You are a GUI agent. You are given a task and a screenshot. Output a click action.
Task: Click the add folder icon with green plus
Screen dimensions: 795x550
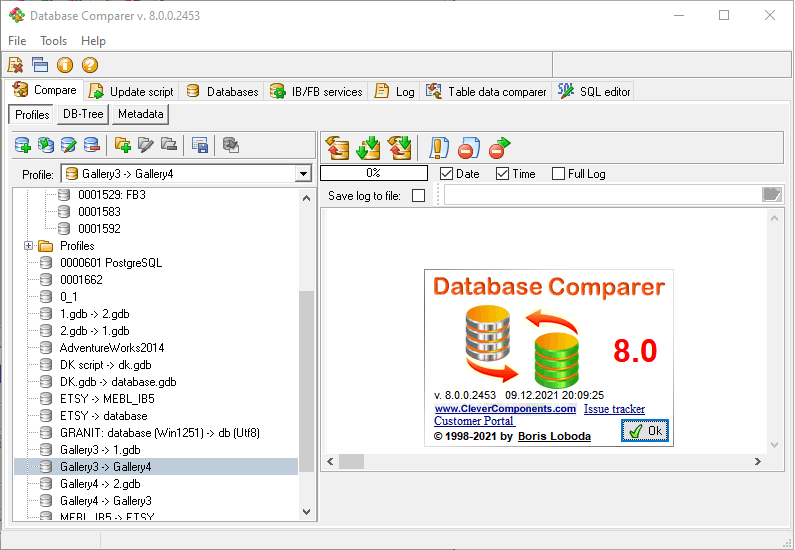tap(123, 145)
